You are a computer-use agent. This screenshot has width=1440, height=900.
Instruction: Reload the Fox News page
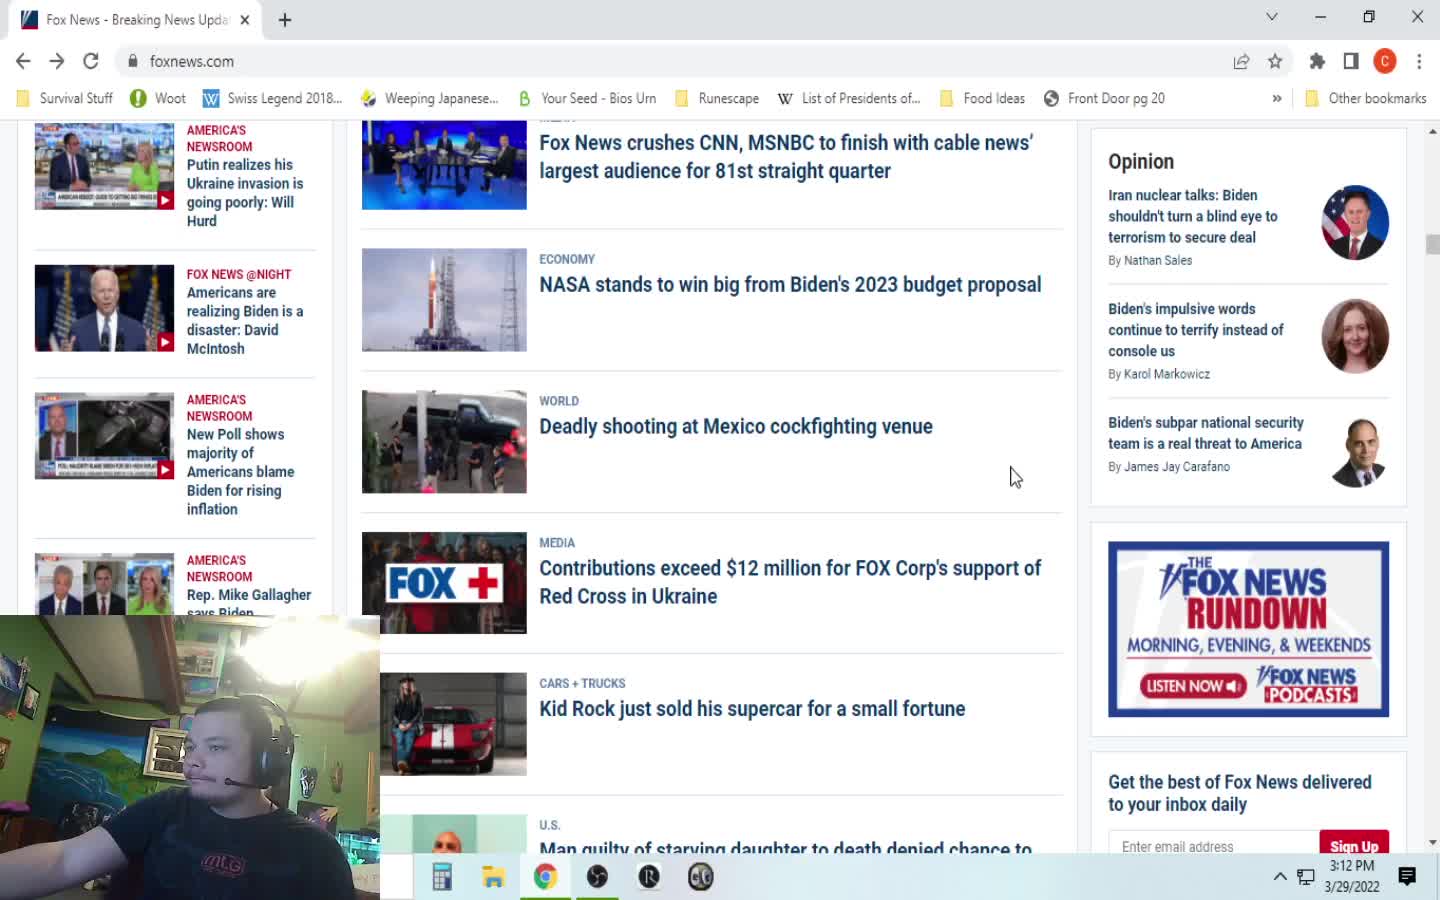click(x=91, y=61)
